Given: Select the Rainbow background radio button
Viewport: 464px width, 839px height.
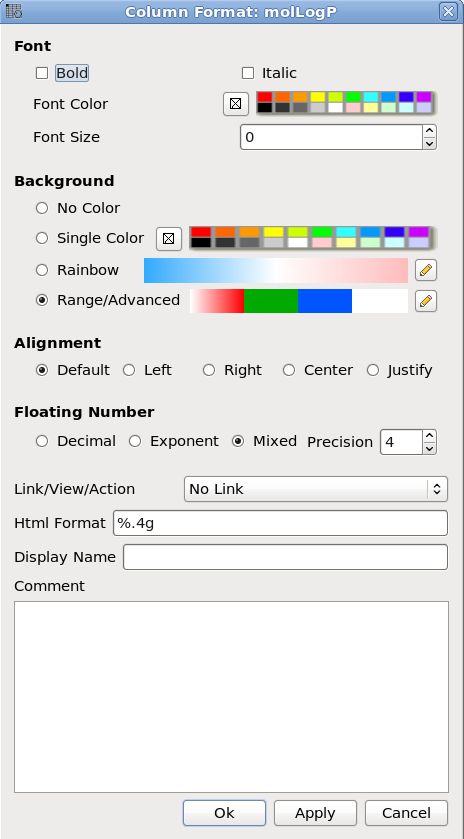Looking at the screenshot, I should pyautogui.click(x=42, y=270).
